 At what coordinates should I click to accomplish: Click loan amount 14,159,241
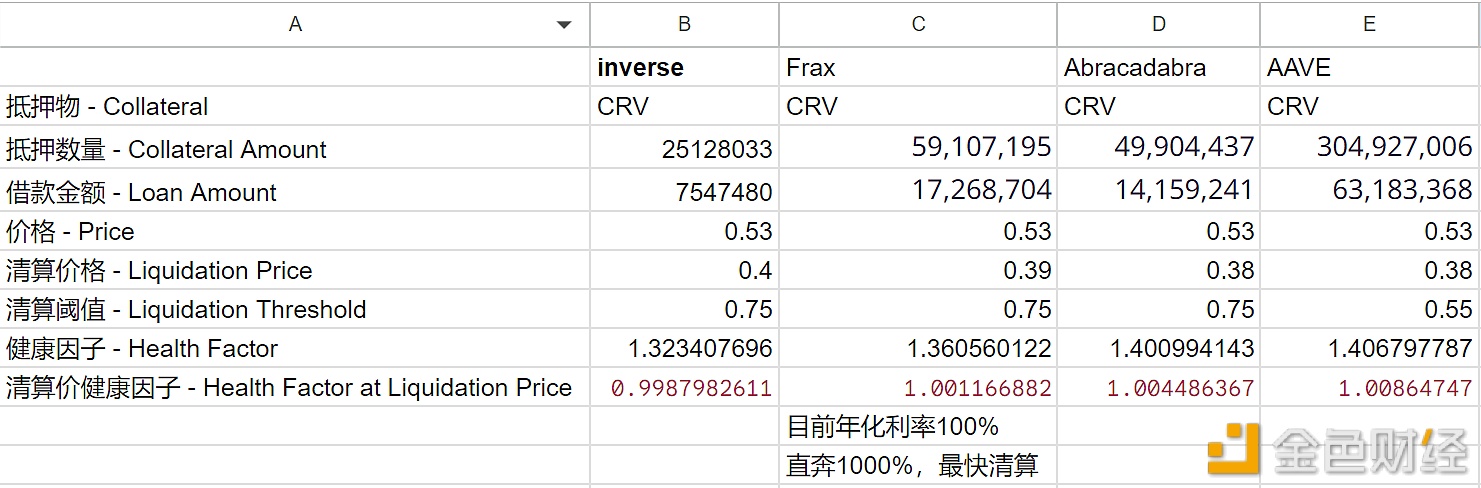(x=1158, y=191)
